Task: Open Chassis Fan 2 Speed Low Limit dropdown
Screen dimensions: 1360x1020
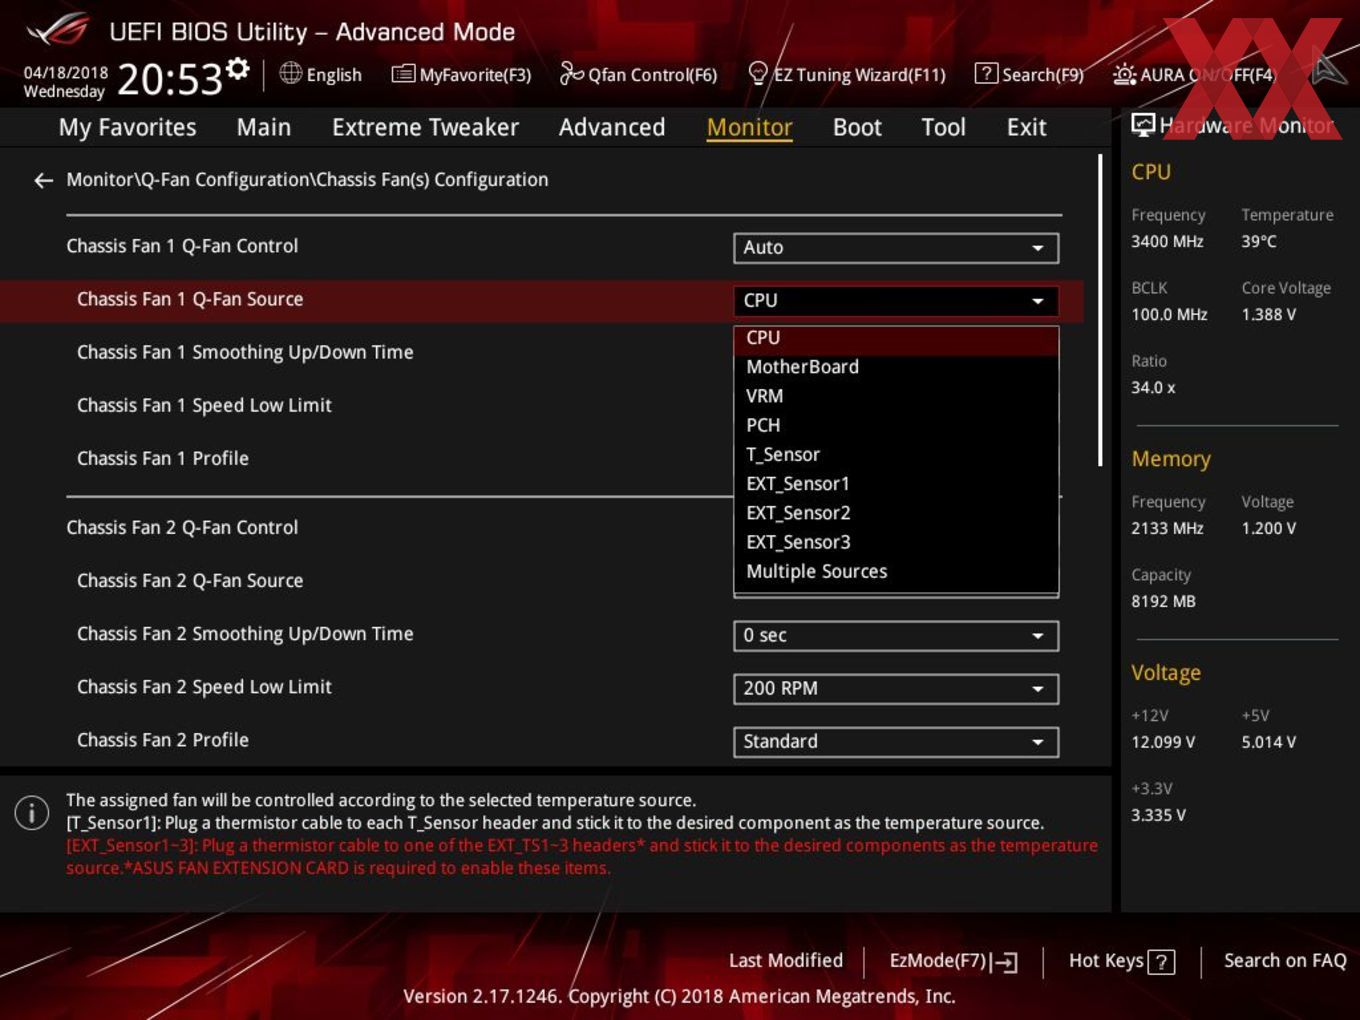Action: coord(896,689)
